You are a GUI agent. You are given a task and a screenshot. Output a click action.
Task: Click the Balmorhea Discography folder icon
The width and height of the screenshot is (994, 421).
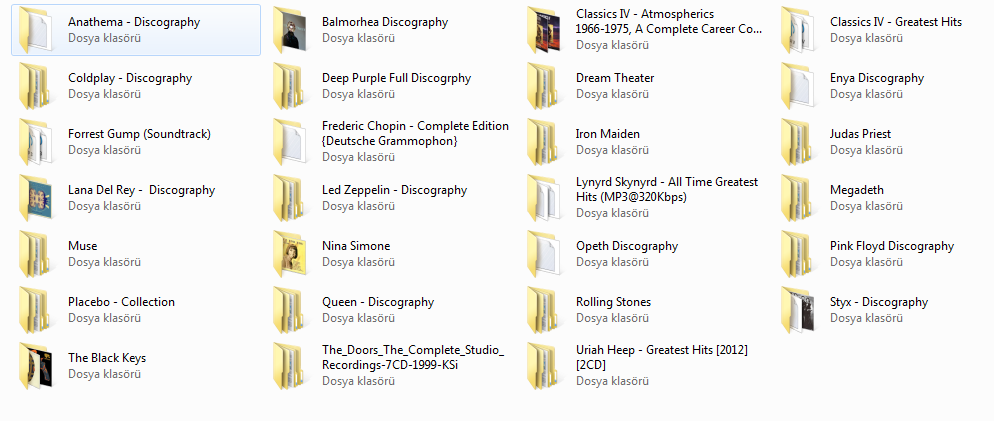[x=291, y=30]
